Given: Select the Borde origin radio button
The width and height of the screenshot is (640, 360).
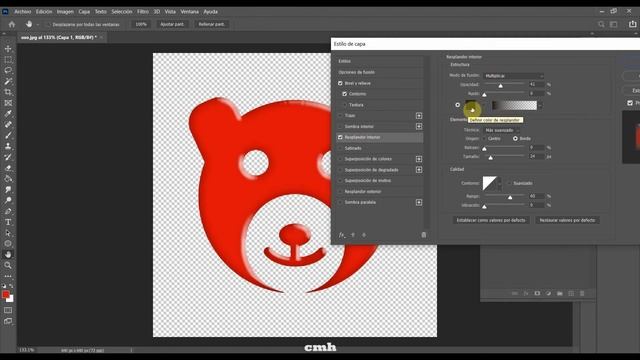Looking at the screenshot, I should pos(515,139).
